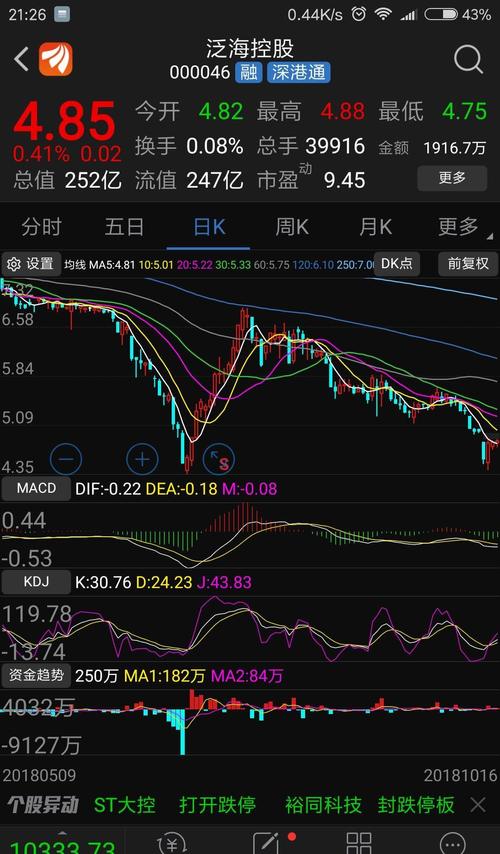500x854 pixels.
Task: Toggle the 深港通 tag
Action: tap(298, 72)
